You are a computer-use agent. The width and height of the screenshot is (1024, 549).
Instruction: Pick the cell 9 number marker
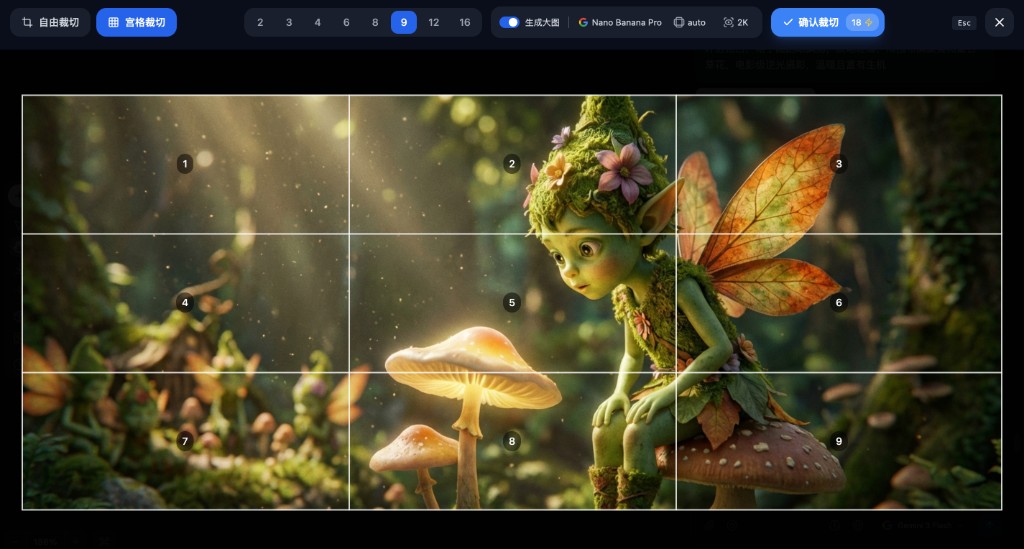coord(839,440)
